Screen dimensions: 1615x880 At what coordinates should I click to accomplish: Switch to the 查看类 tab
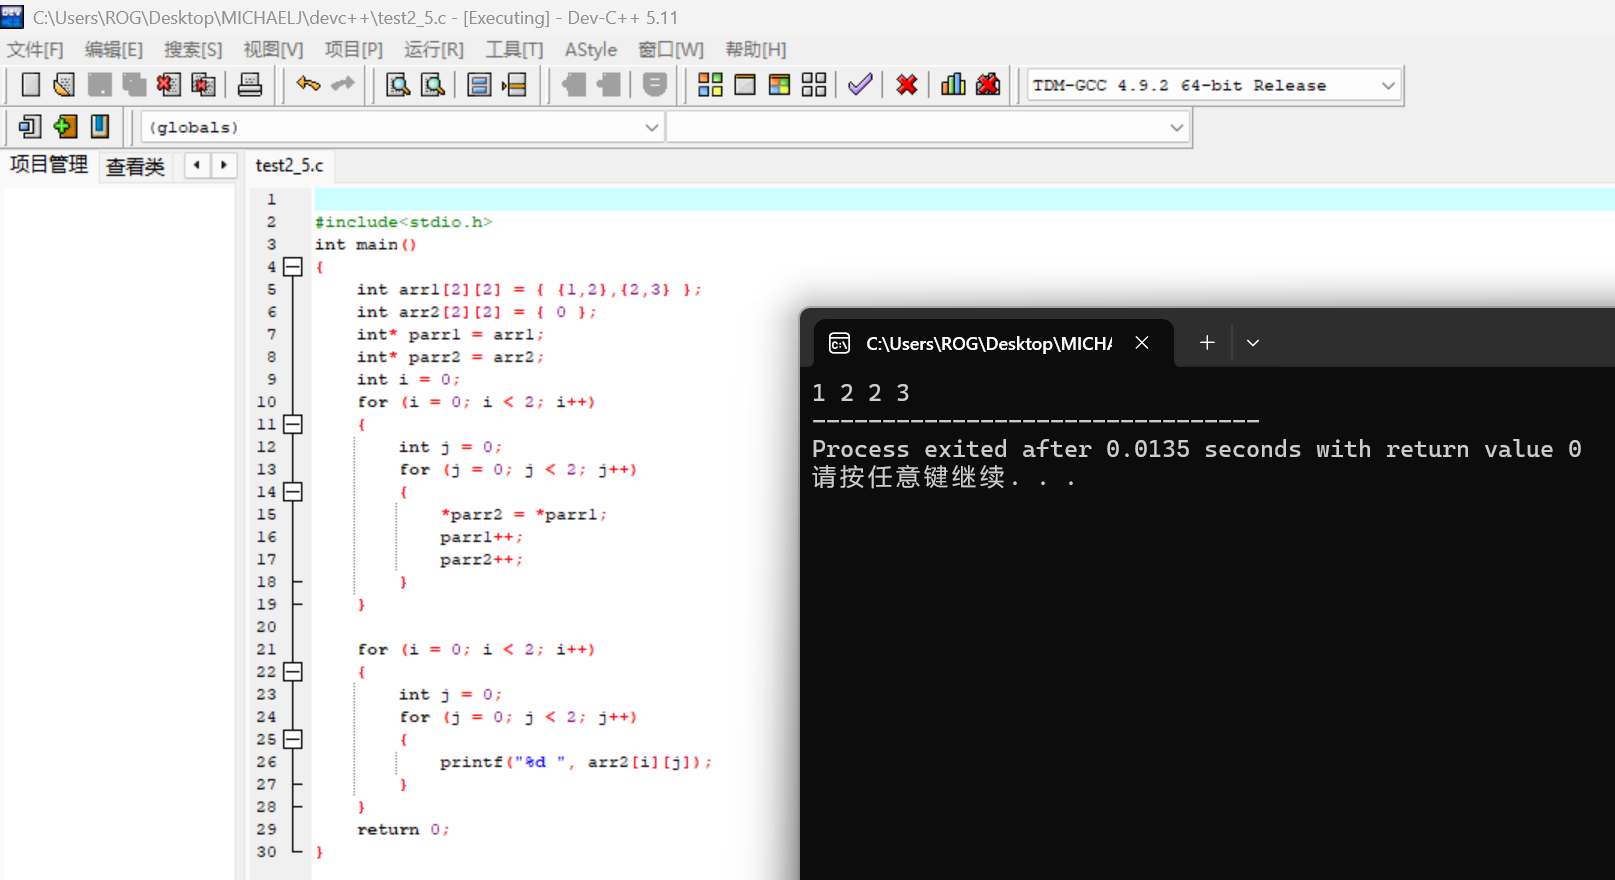click(135, 167)
